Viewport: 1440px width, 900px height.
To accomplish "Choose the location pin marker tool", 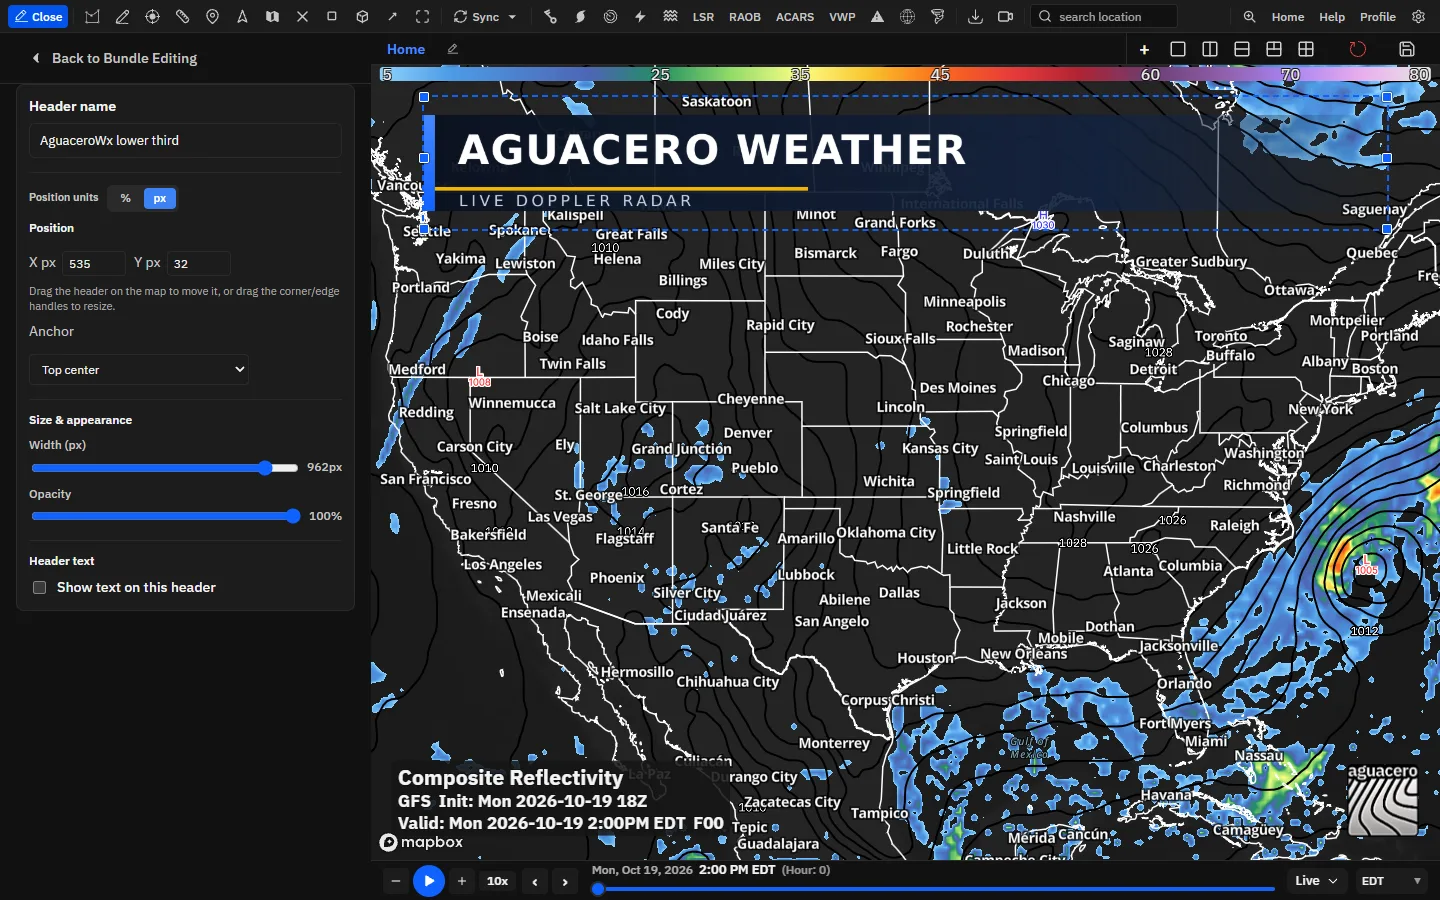I will [212, 17].
